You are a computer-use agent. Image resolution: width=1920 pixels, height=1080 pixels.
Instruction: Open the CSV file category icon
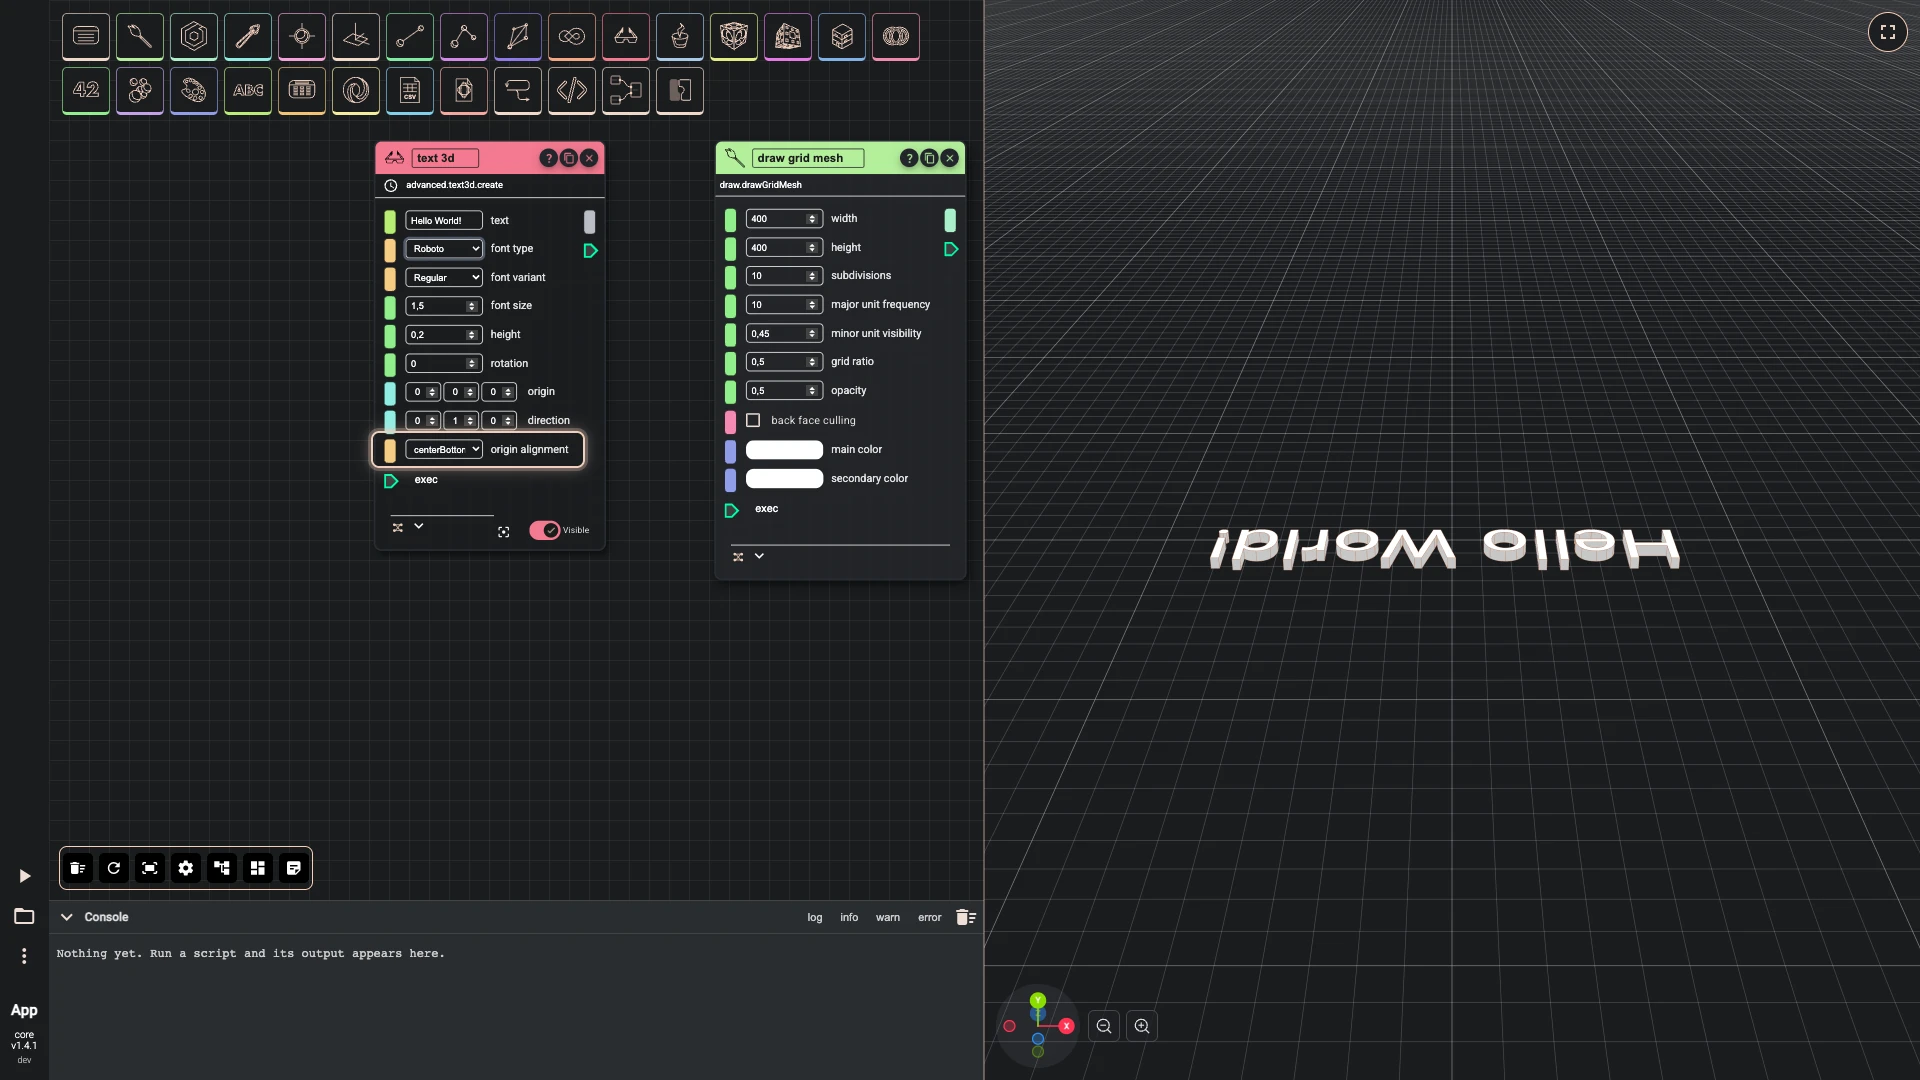[410, 91]
